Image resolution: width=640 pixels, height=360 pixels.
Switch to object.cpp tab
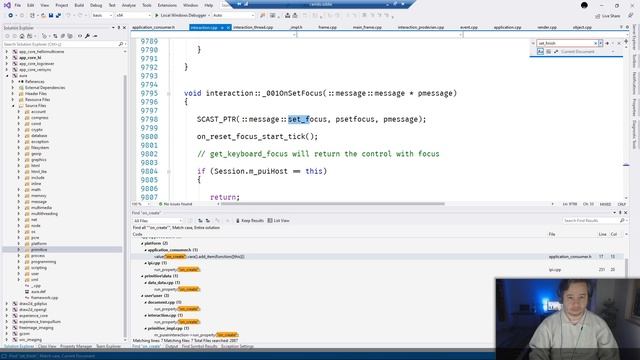coord(582,27)
